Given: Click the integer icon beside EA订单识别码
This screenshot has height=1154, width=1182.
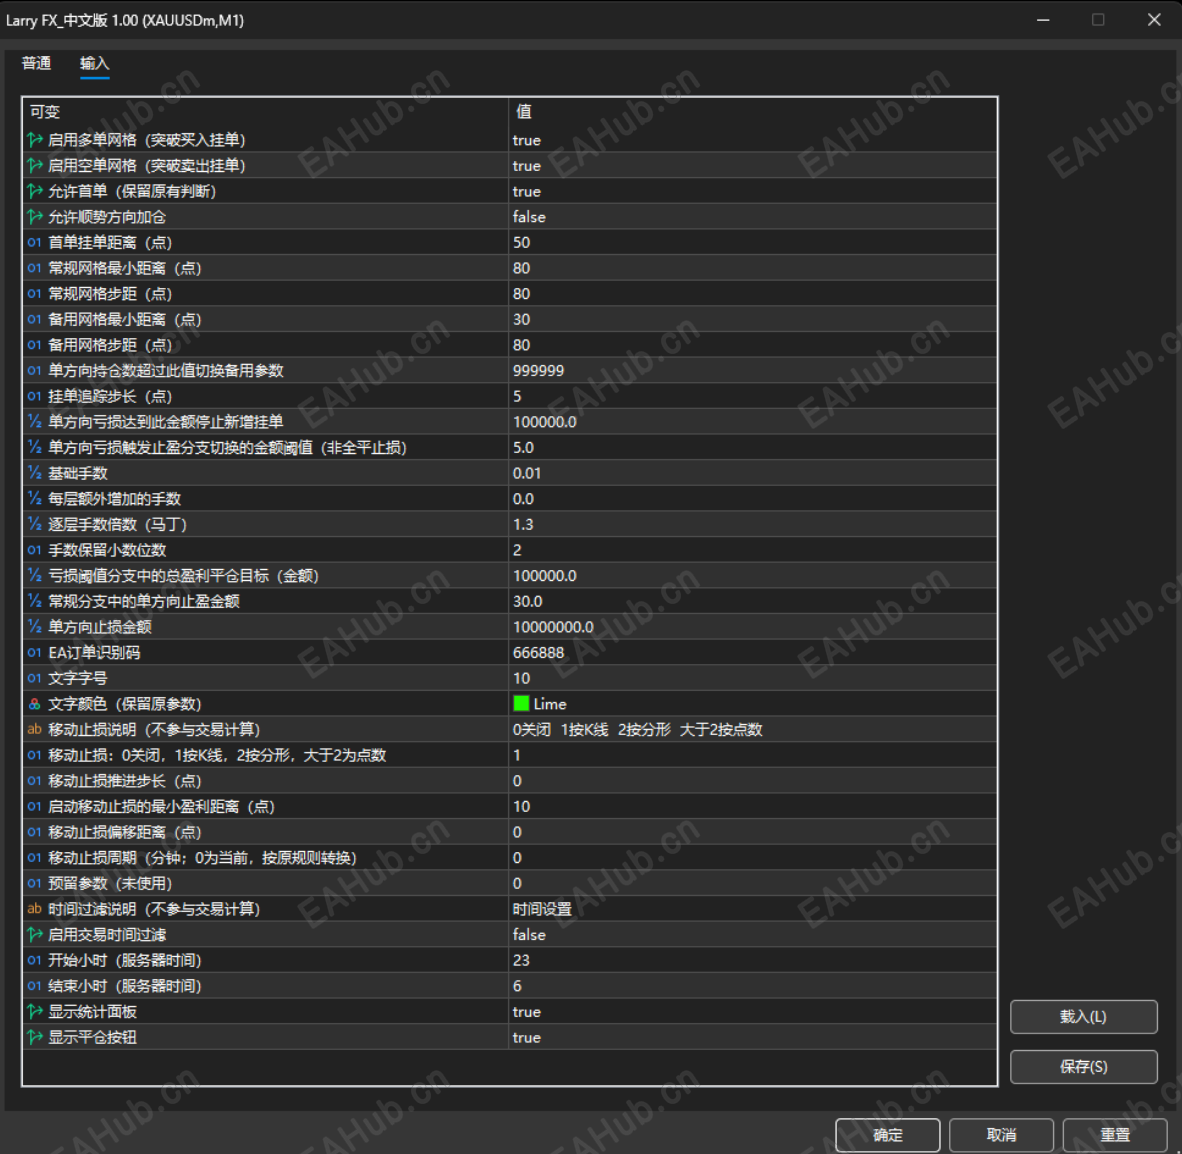Looking at the screenshot, I should 35,652.
